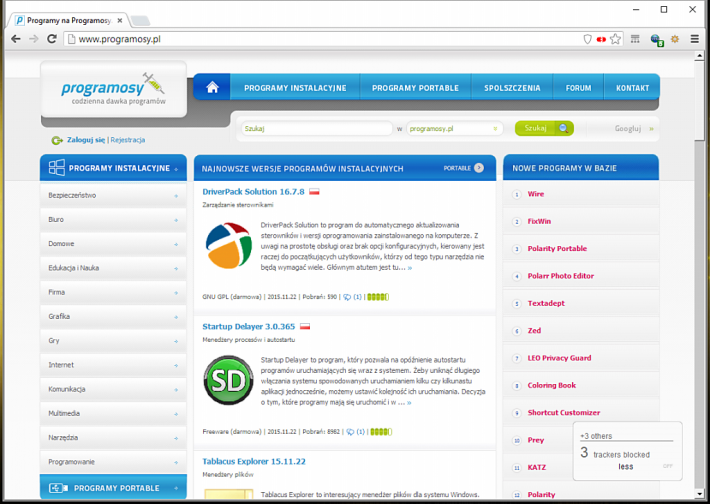
Task: Open the Programowanie category
Action: click(x=113, y=462)
